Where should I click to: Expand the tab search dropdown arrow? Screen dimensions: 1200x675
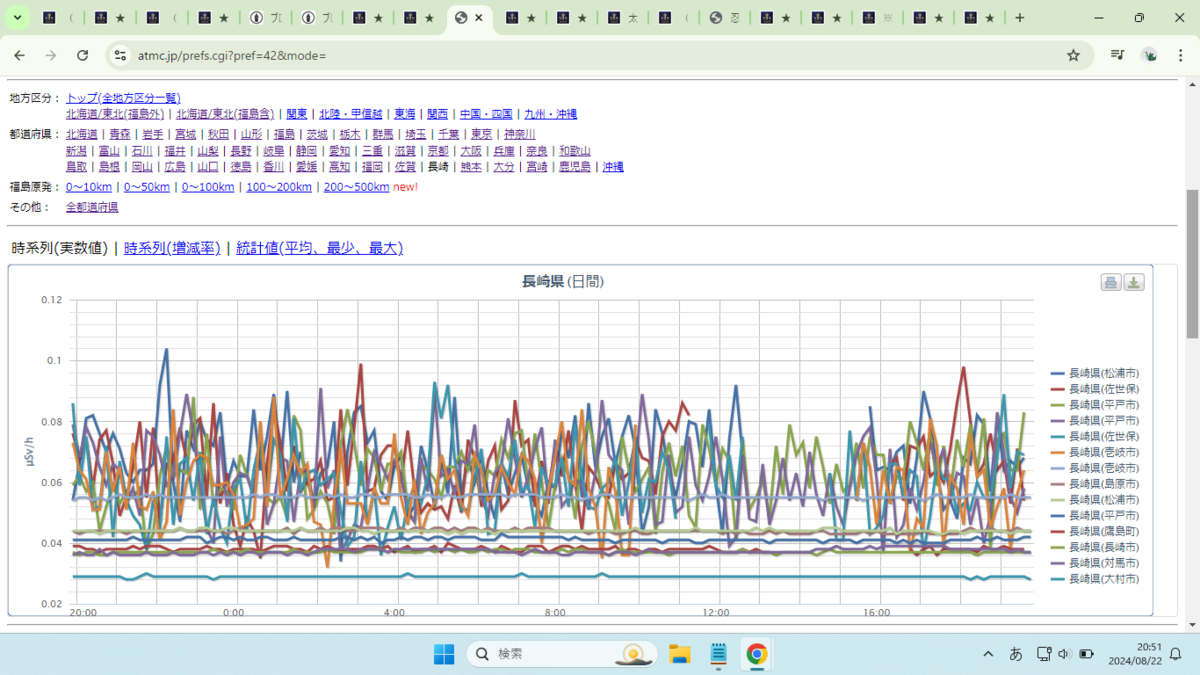[18, 18]
